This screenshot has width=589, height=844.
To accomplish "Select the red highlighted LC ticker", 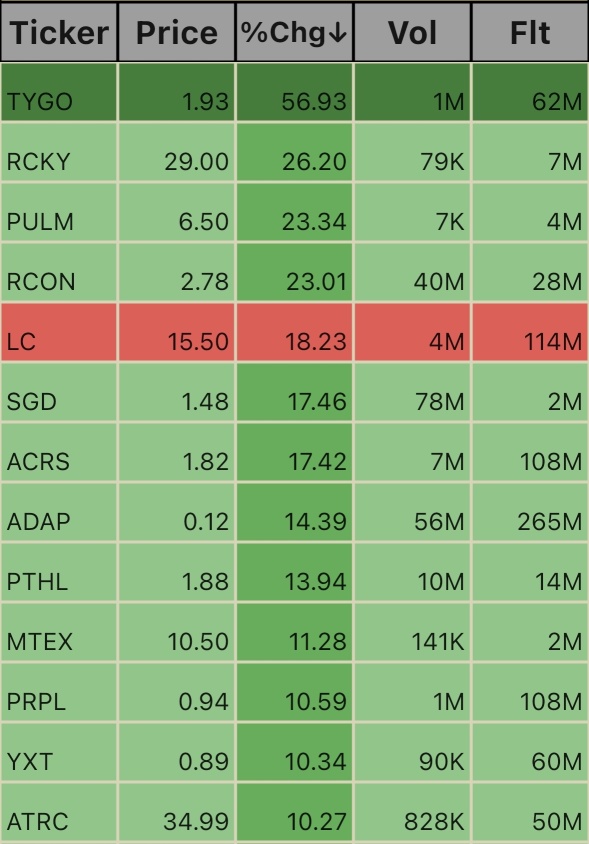I will coord(21,342).
